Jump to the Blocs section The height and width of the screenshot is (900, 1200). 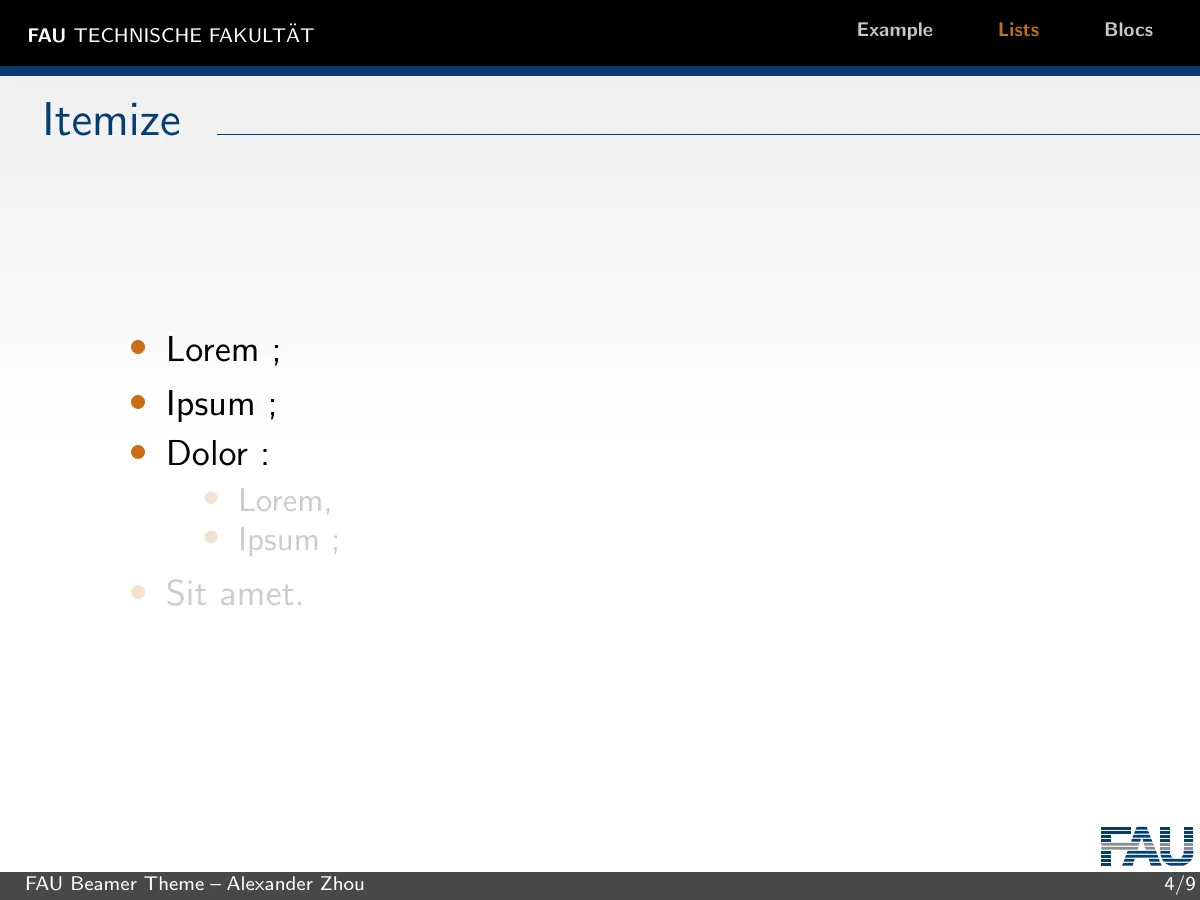click(x=1128, y=30)
